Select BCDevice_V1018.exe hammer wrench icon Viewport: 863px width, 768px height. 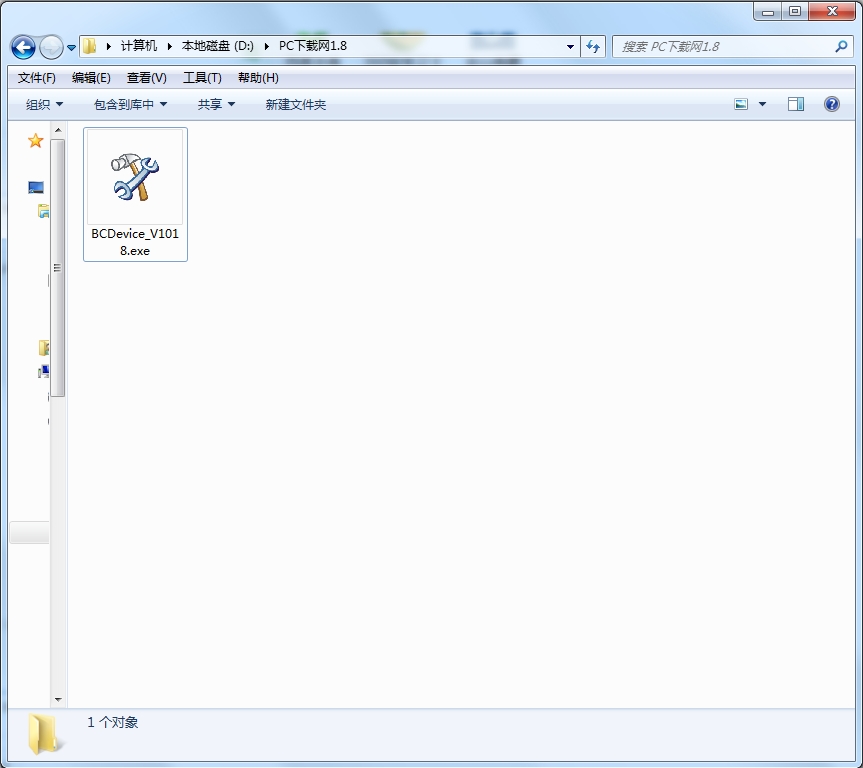(x=135, y=177)
